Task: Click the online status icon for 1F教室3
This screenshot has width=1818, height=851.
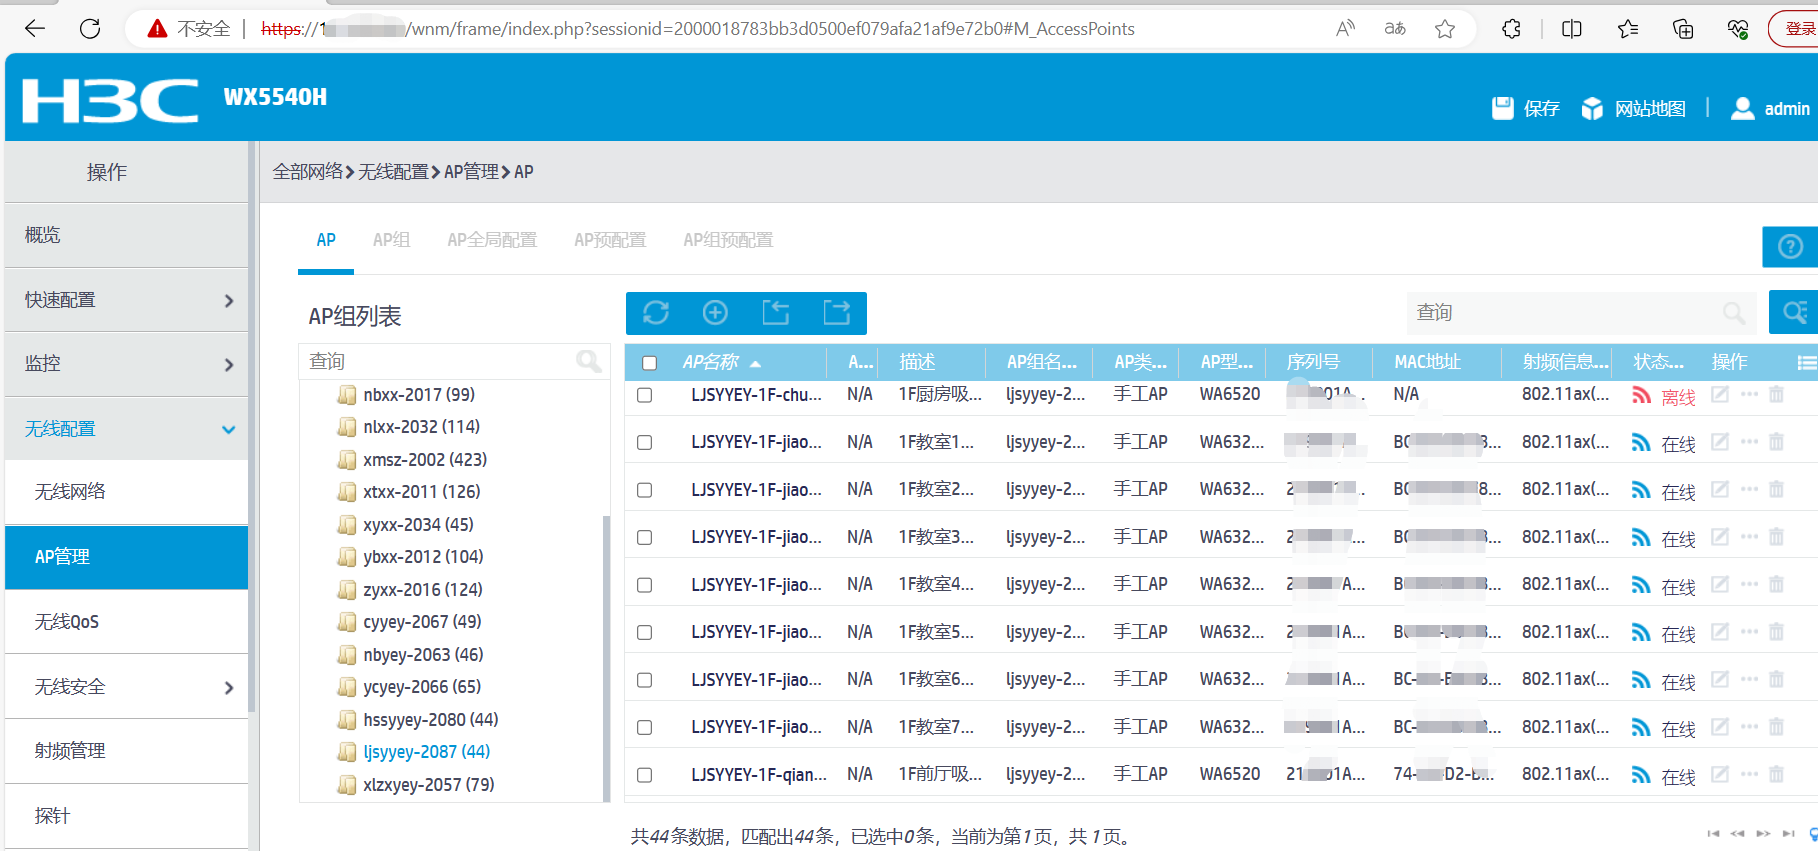Action: (x=1641, y=538)
